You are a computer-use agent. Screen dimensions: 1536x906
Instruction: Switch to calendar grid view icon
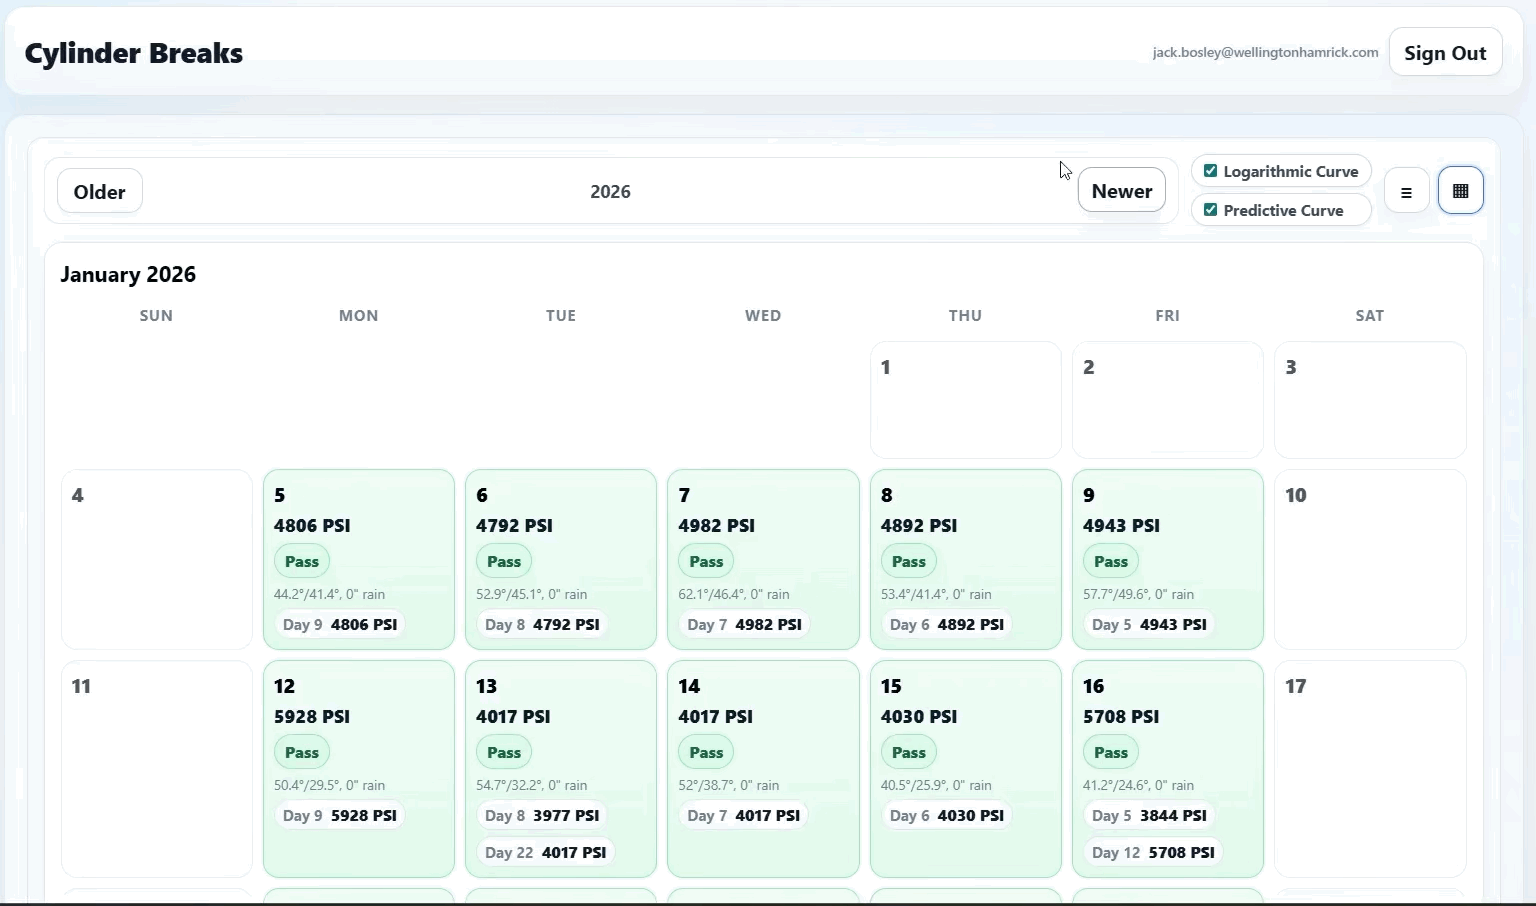(x=1461, y=191)
